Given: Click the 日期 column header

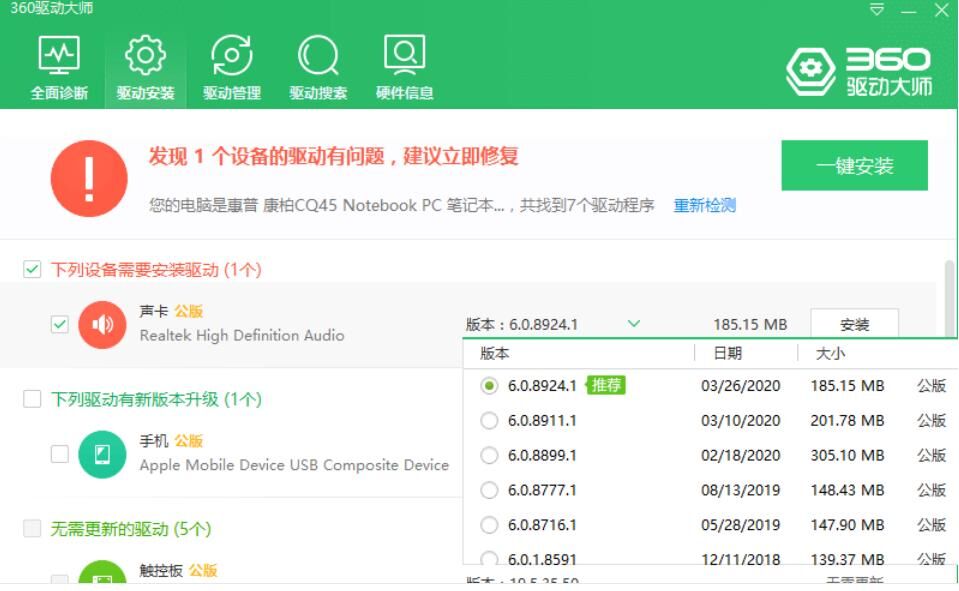Looking at the screenshot, I should tap(728, 353).
